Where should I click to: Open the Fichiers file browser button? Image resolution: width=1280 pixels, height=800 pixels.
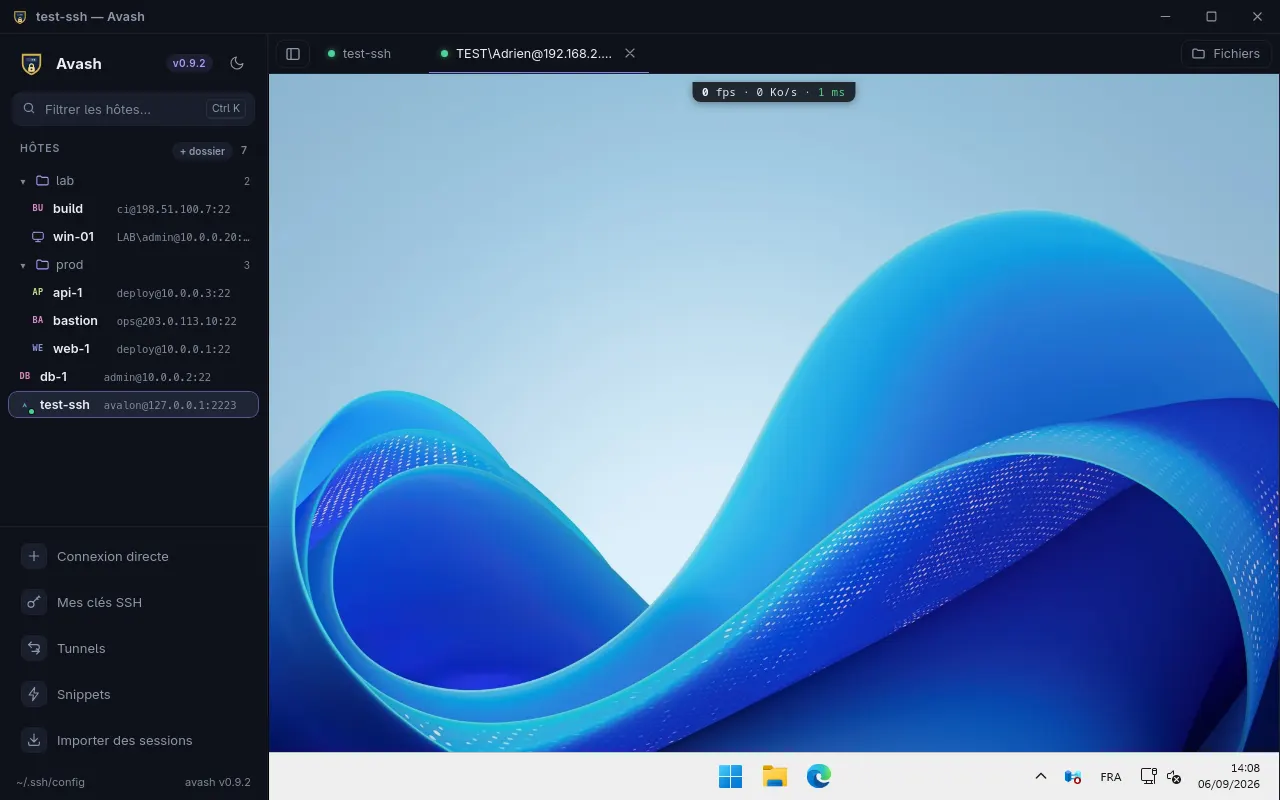(x=1226, y=54)
